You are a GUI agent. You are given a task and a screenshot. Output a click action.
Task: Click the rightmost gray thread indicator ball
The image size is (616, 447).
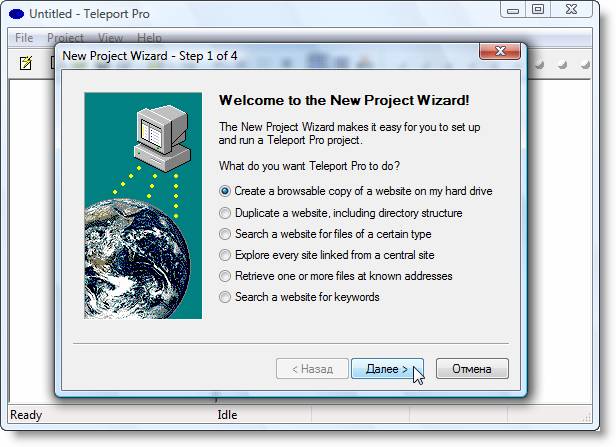click(585, 64)
